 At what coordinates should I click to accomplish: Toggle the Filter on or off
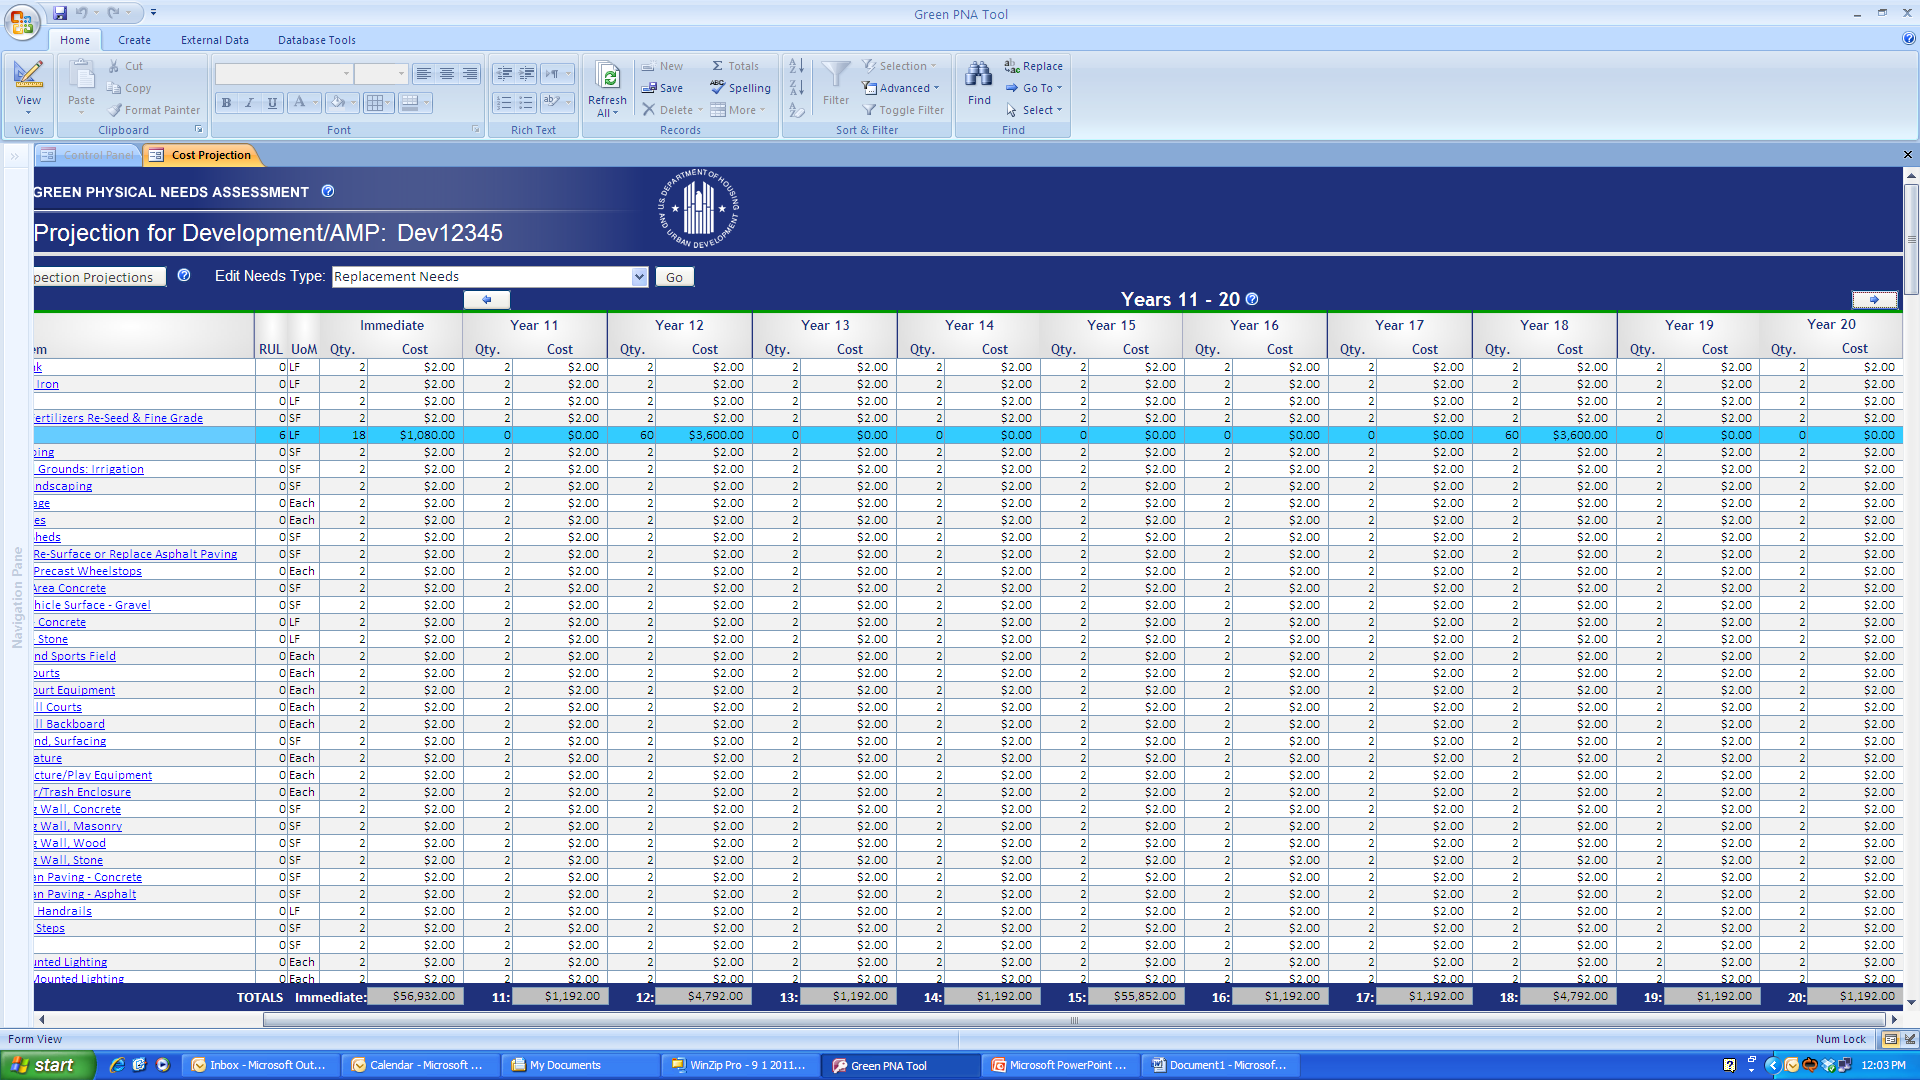903,110
